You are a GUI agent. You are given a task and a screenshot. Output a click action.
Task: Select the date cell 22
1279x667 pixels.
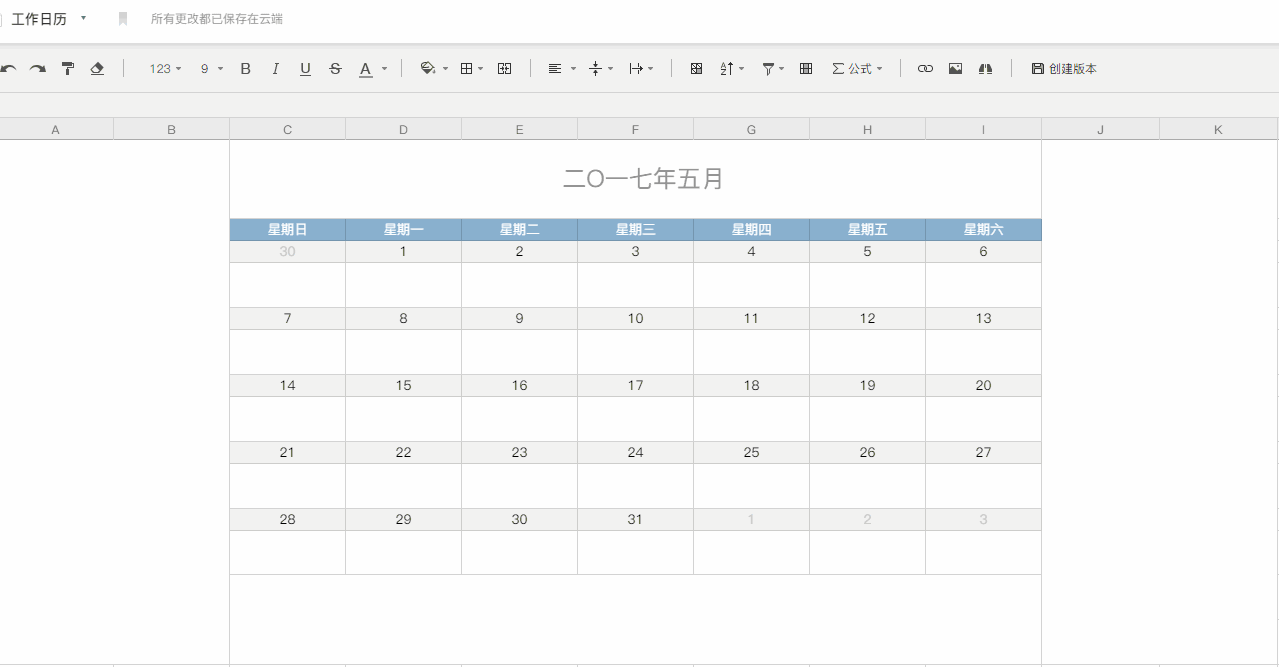pyautogui.click(x=403, y=453)
